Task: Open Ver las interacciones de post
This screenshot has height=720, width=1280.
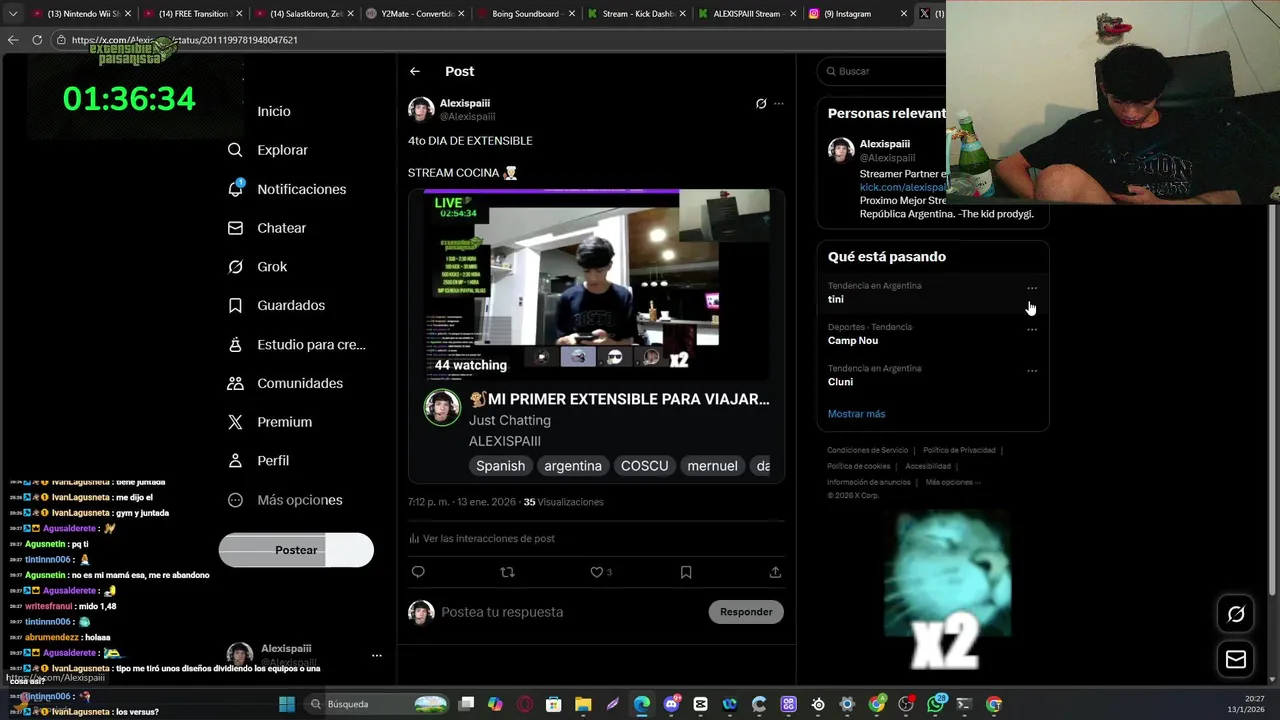Action: pos(482,538)
